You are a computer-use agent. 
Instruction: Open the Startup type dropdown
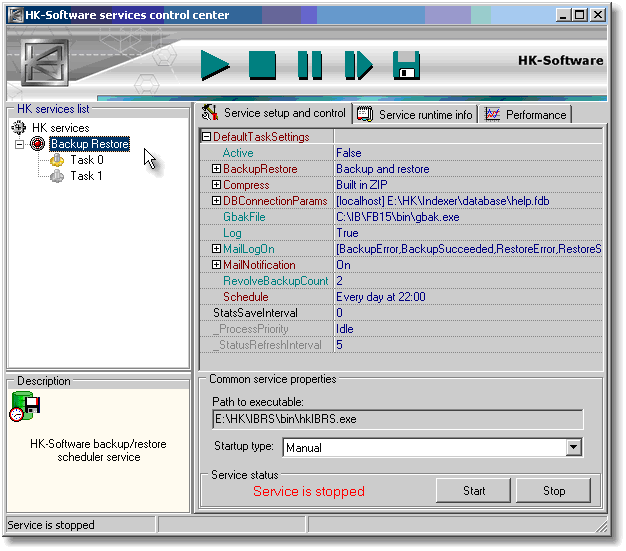[573, 447]
